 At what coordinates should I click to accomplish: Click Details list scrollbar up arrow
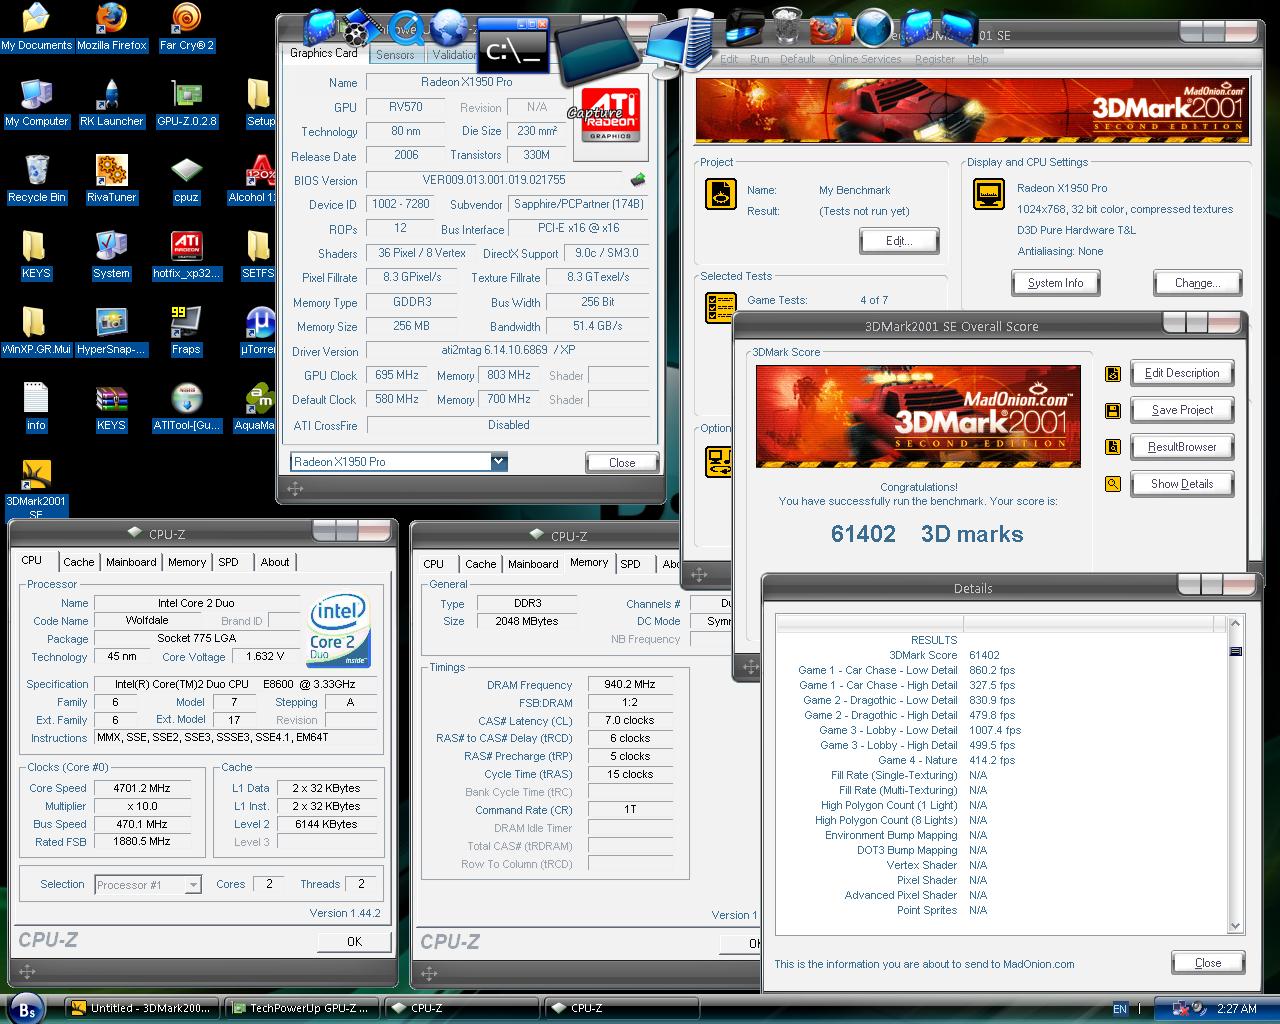(1235, 624)
